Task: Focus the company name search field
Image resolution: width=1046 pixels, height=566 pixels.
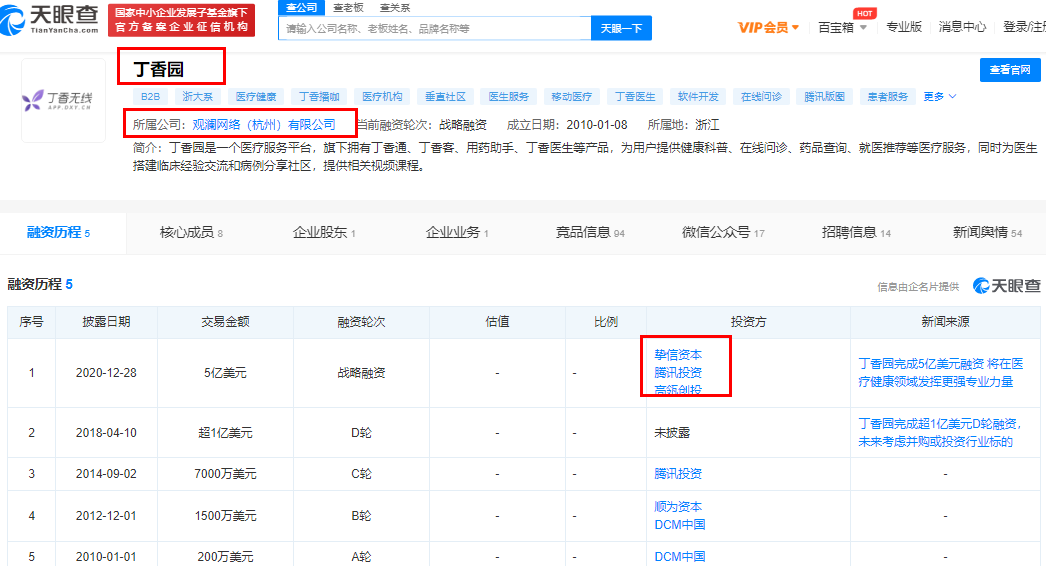Action: (x=434, y=28)
